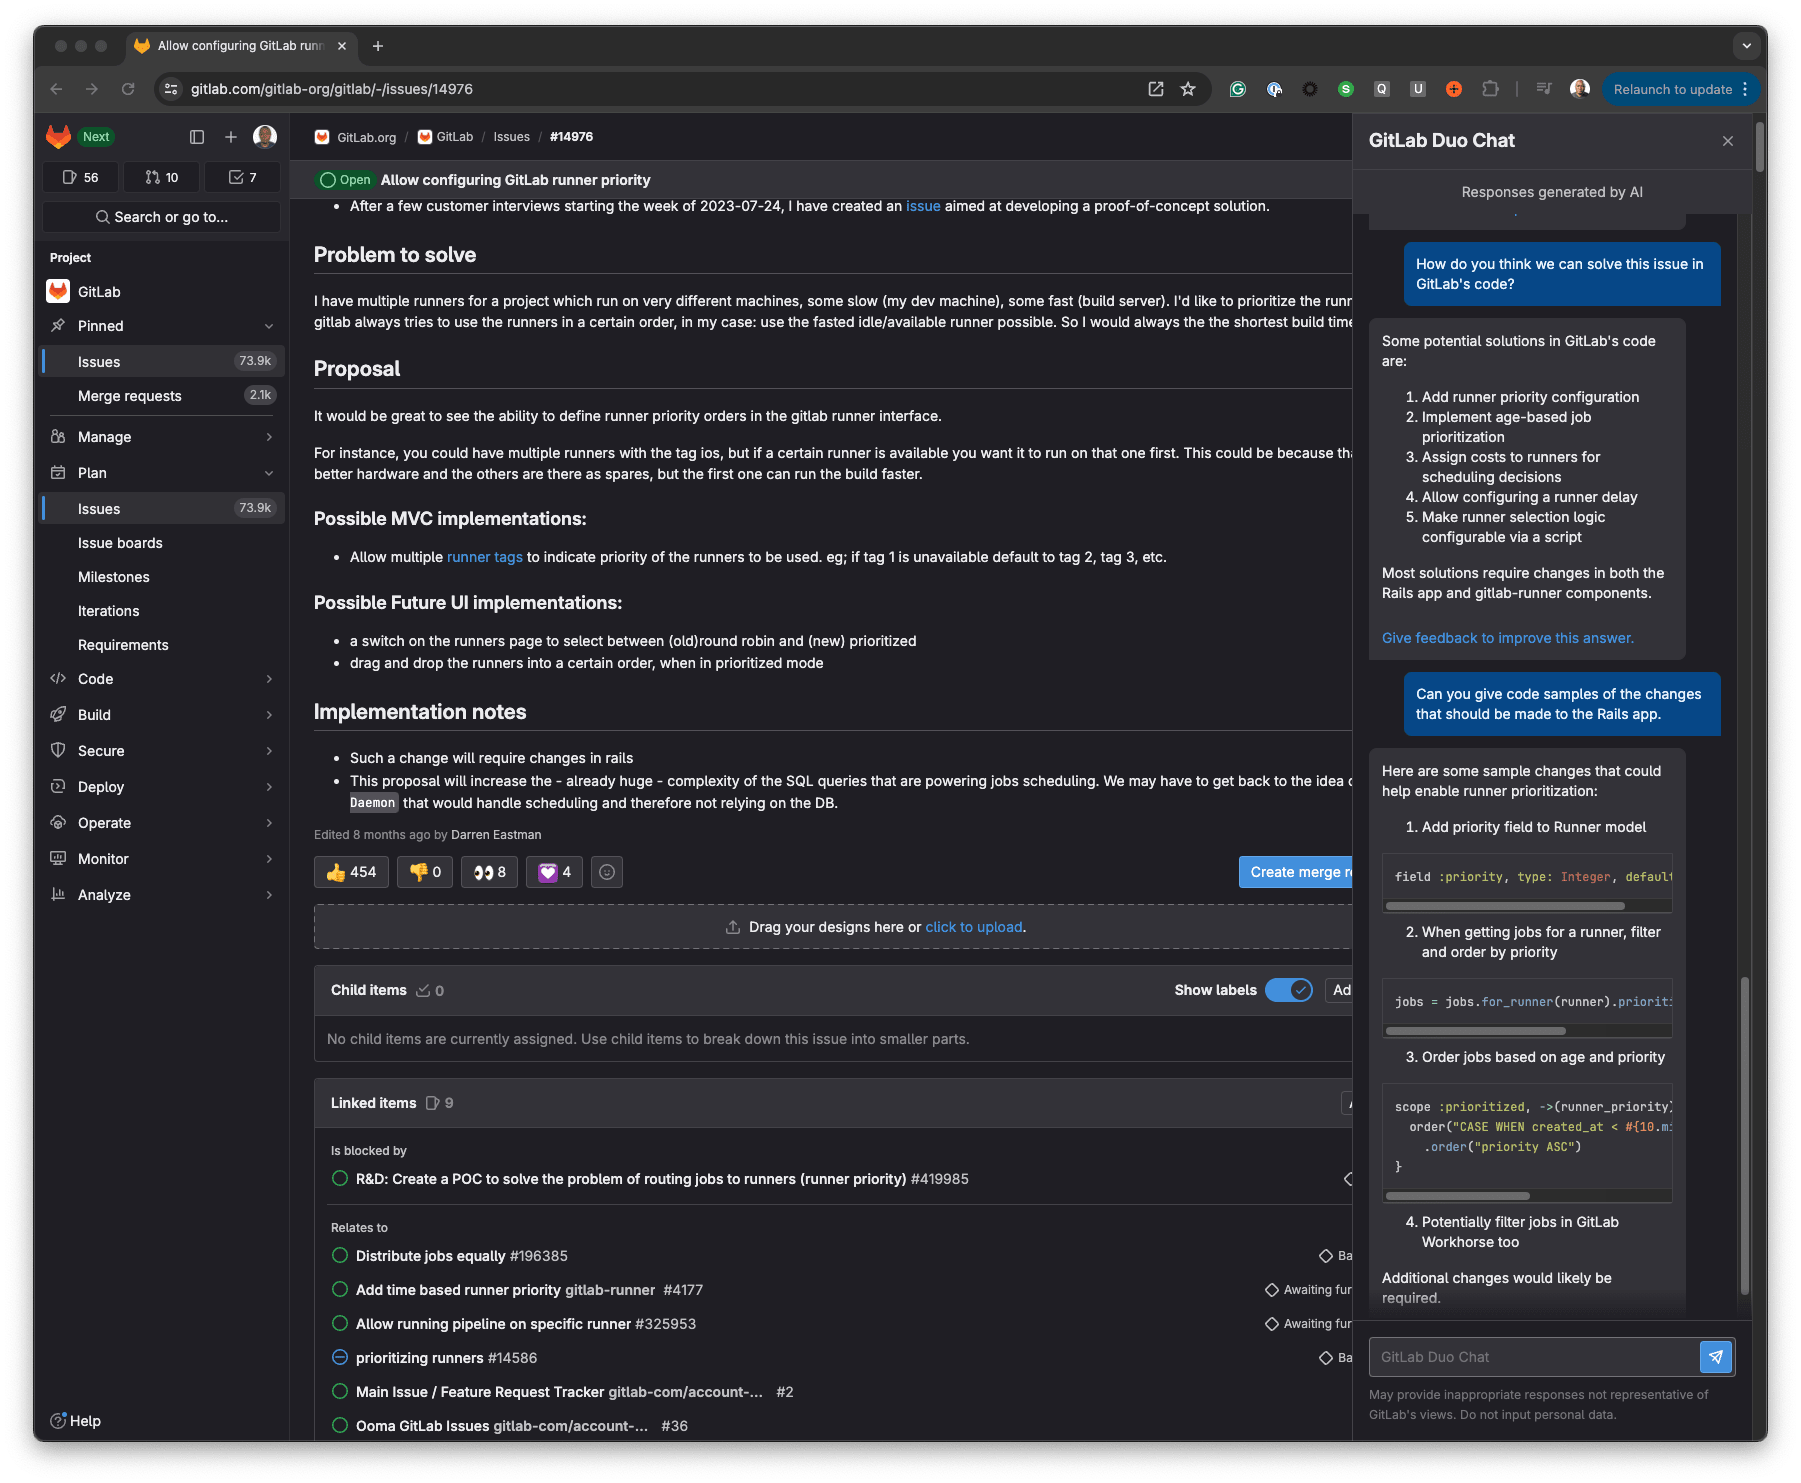Click scrollbar under priority field code block

point(1505,906)
